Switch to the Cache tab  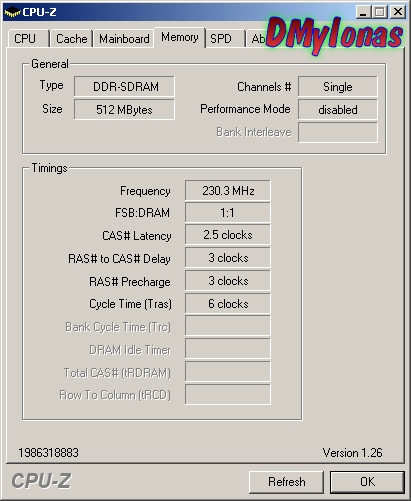71,39
